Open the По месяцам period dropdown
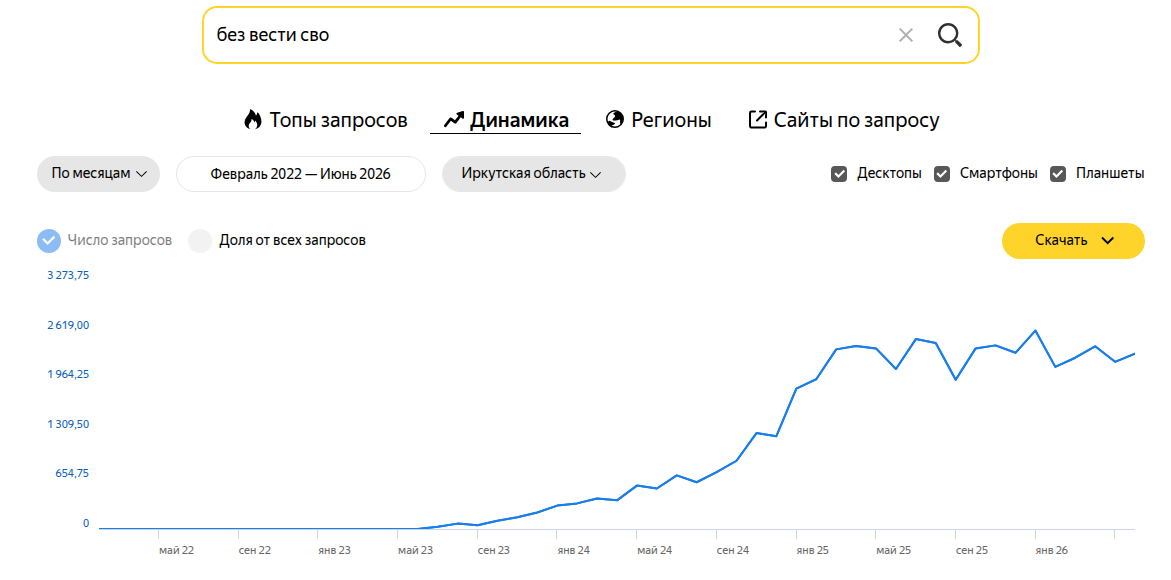Screen dimensions: 1171x580 [99, 174]
